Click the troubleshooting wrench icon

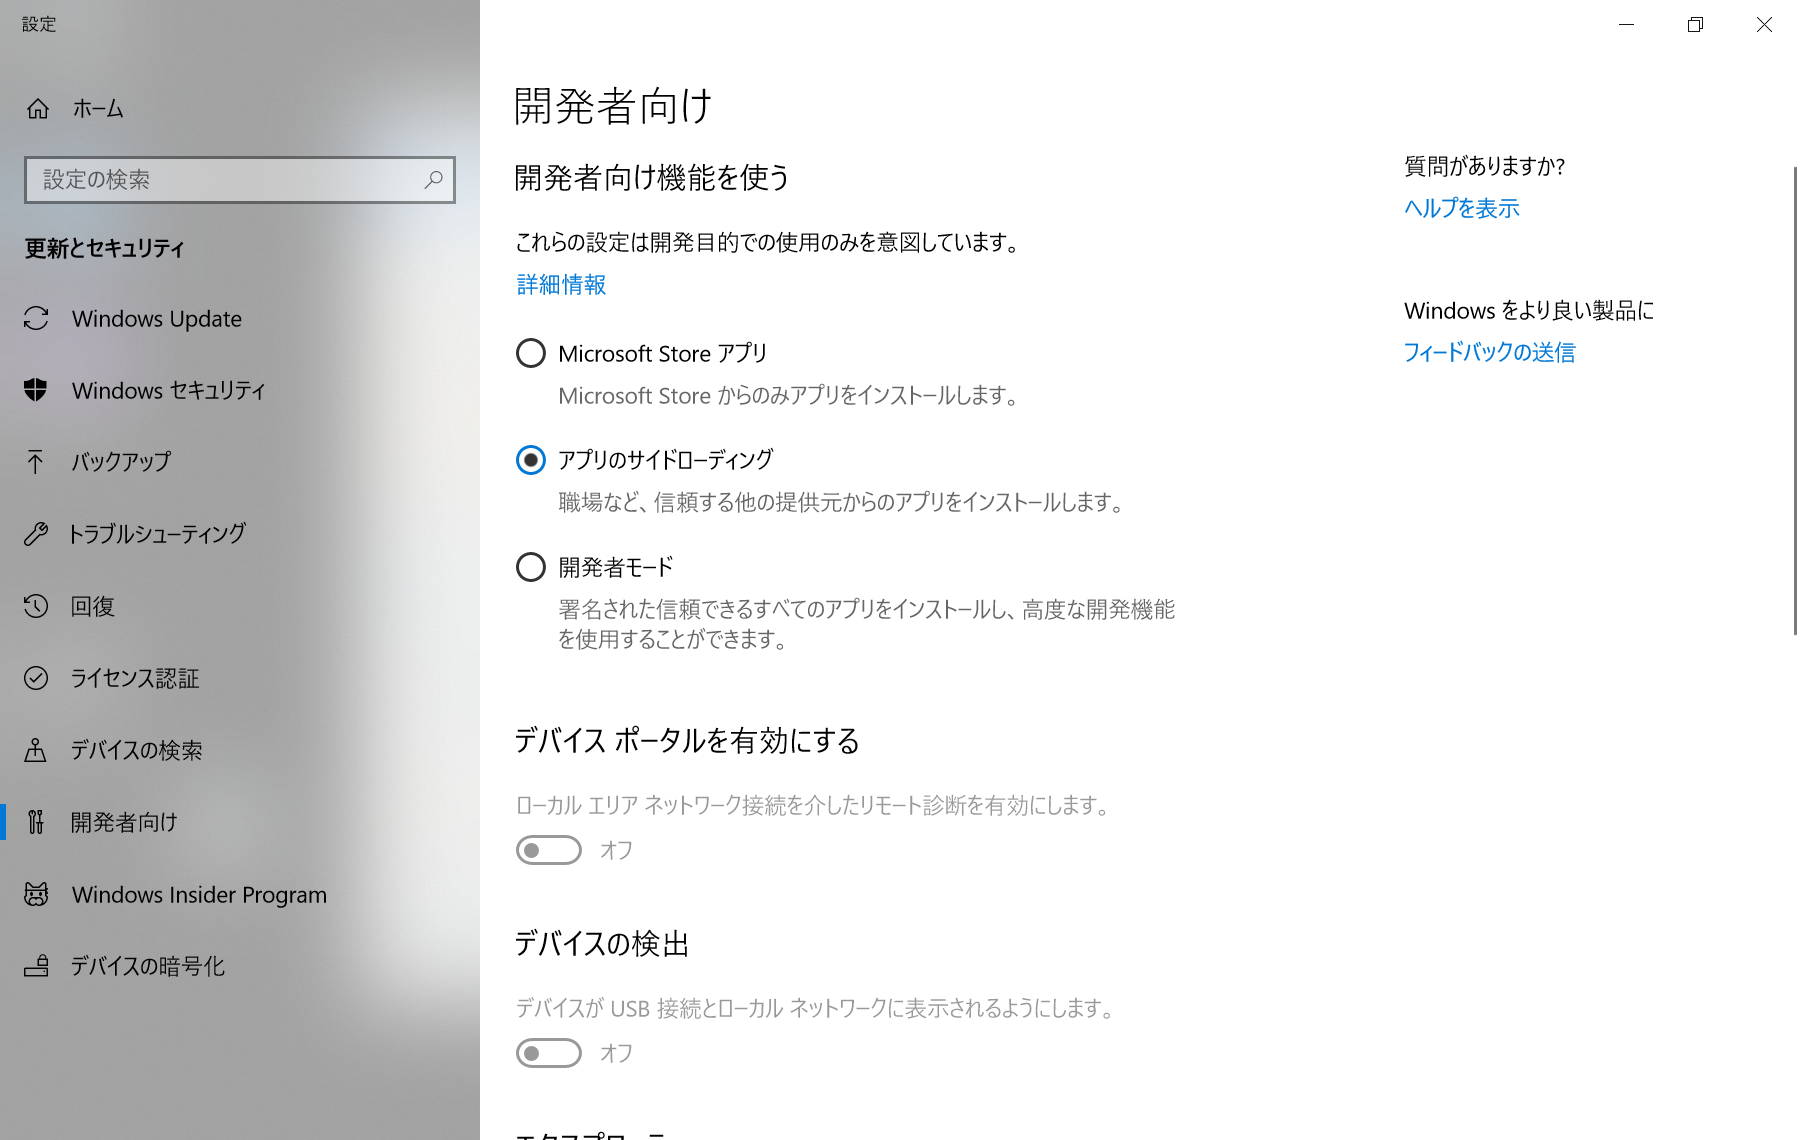pyautogui.click(x=36, y=534)
